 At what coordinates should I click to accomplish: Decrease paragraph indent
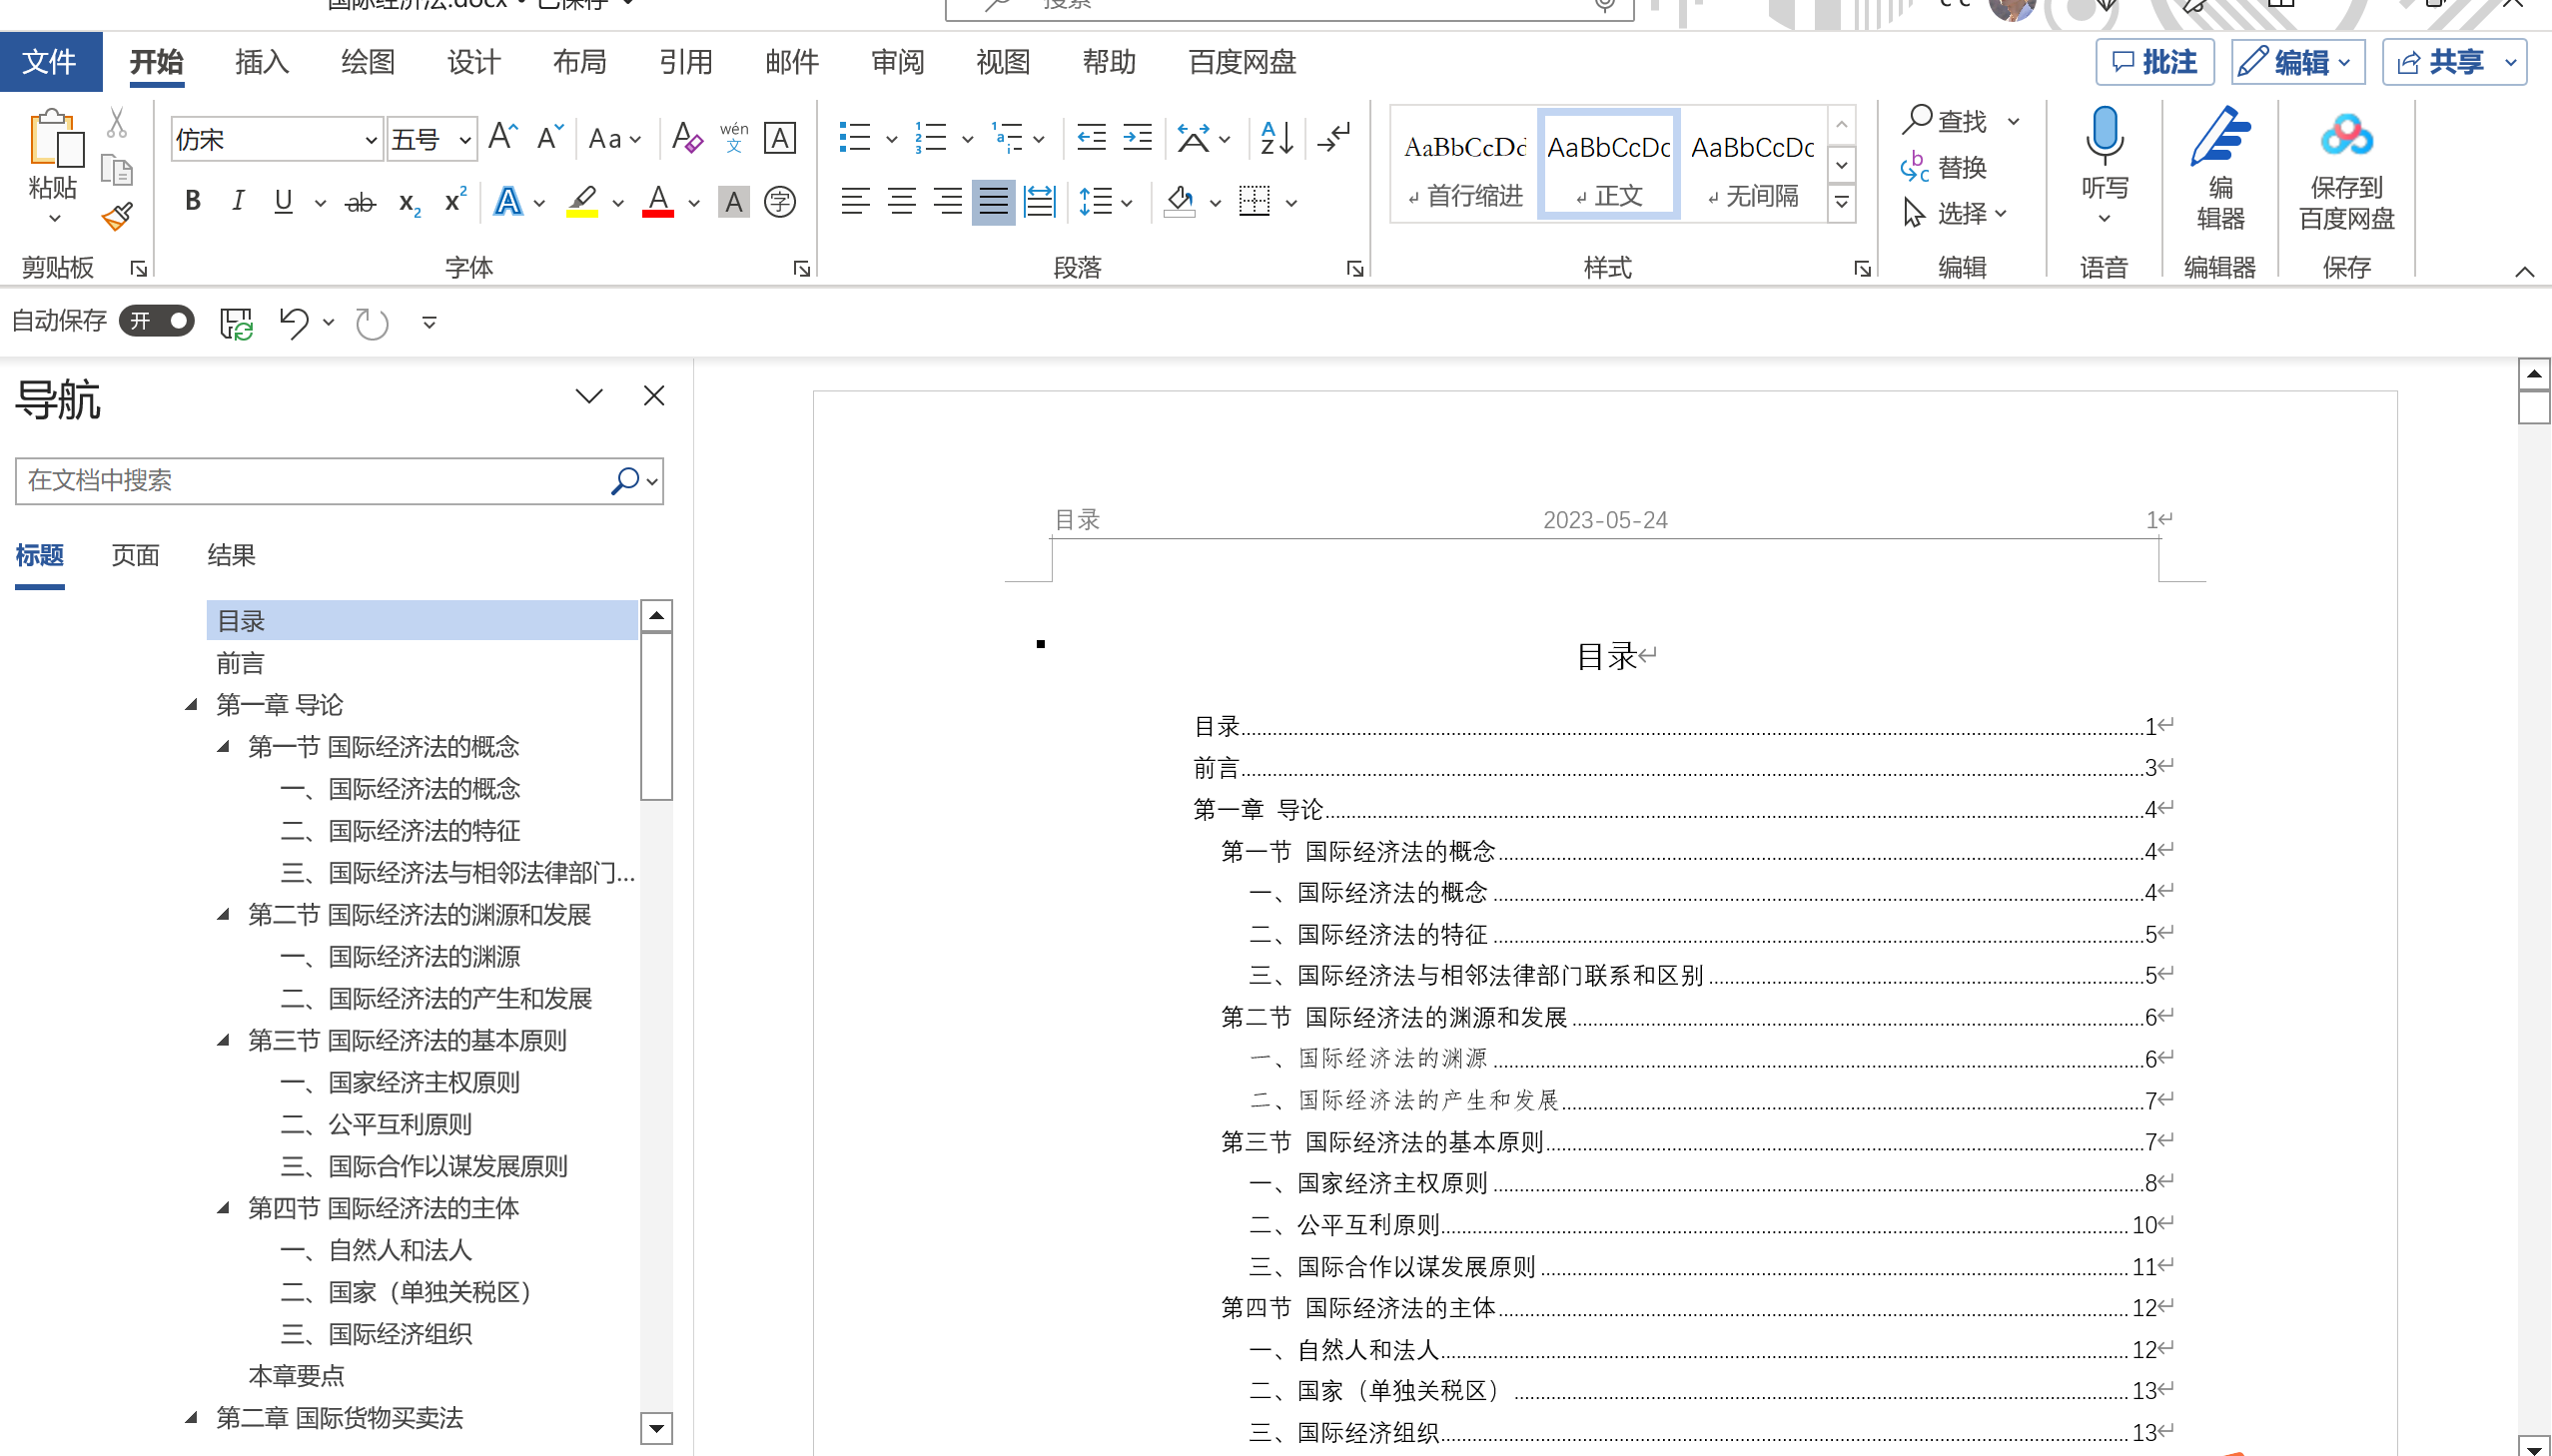[x=1091, y=137]
